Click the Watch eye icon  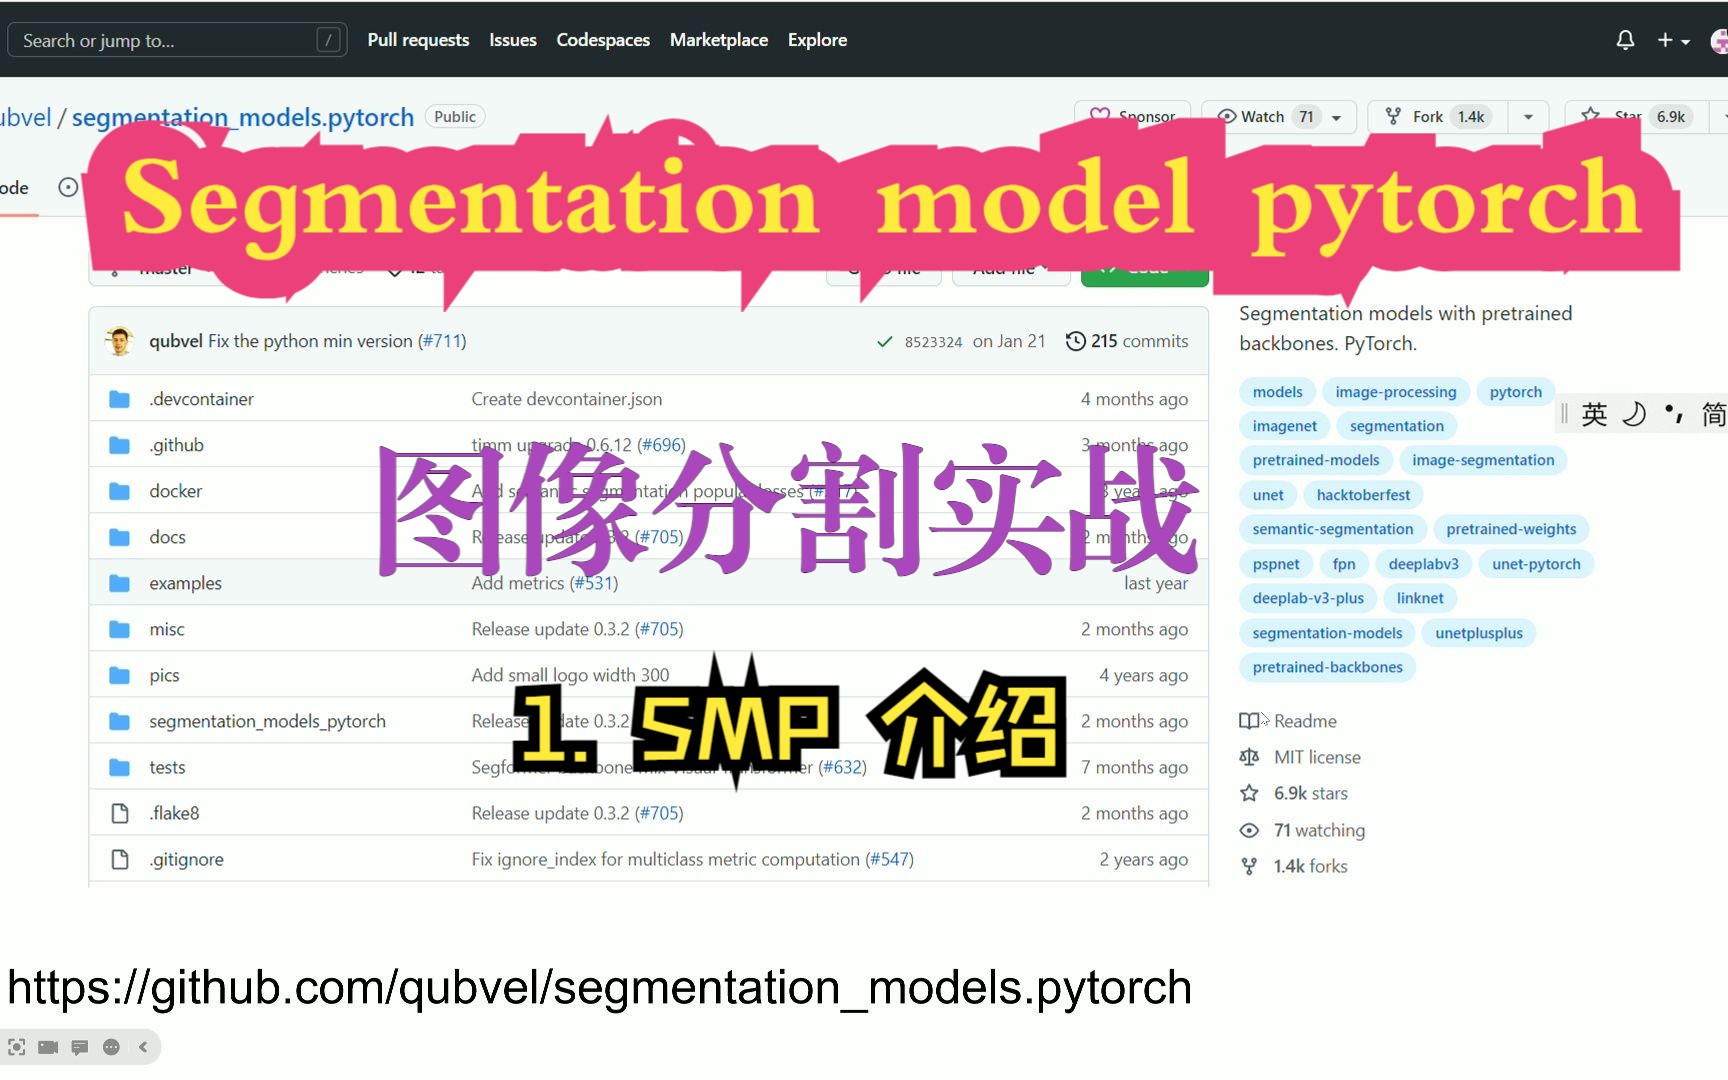point(1227,117)
